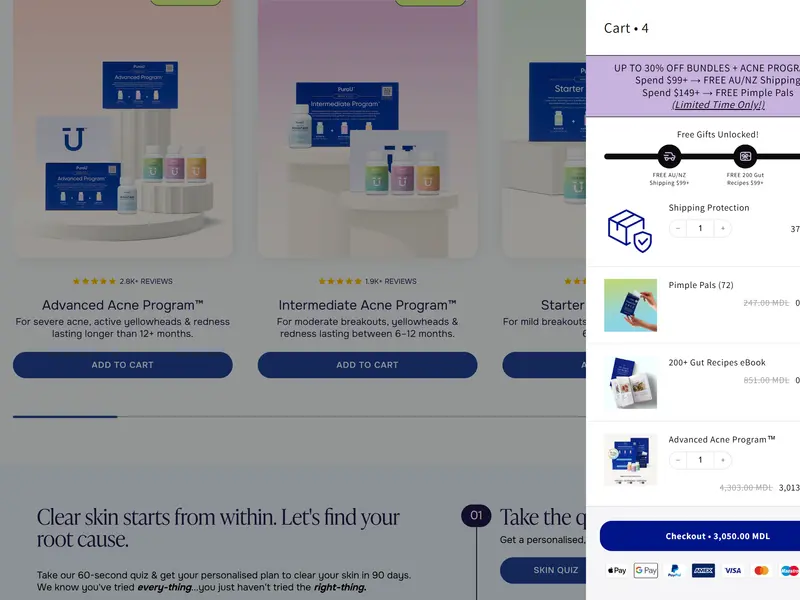Click the free shipping truck milestone icon
Screen dimensions: 800x600
669,157
